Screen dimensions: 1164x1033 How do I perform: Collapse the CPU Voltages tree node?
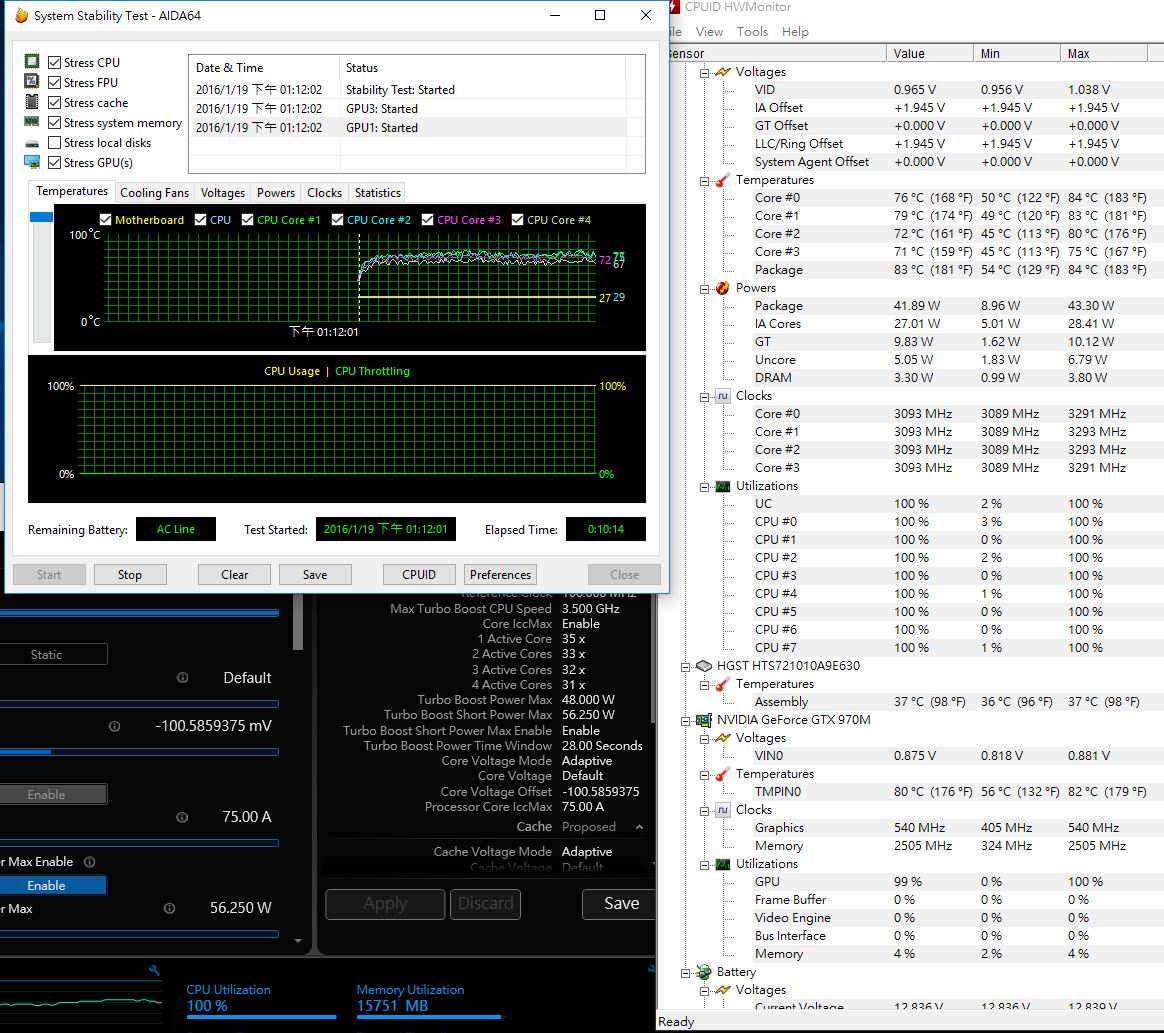pyautogui.click(x=704, y=73)
